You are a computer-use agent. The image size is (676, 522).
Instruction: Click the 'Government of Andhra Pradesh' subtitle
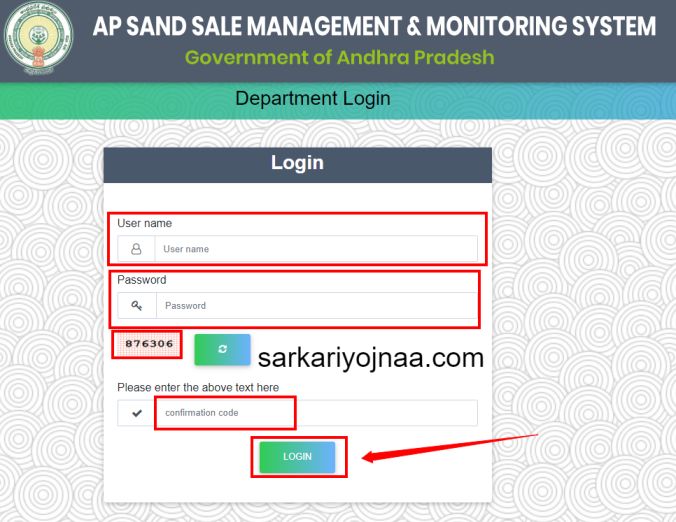[x=340, y=57]
